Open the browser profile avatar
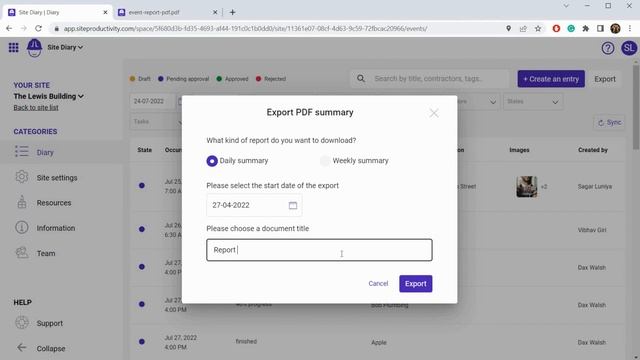Viewport: 640px width, 360px height. click(615, 29)
